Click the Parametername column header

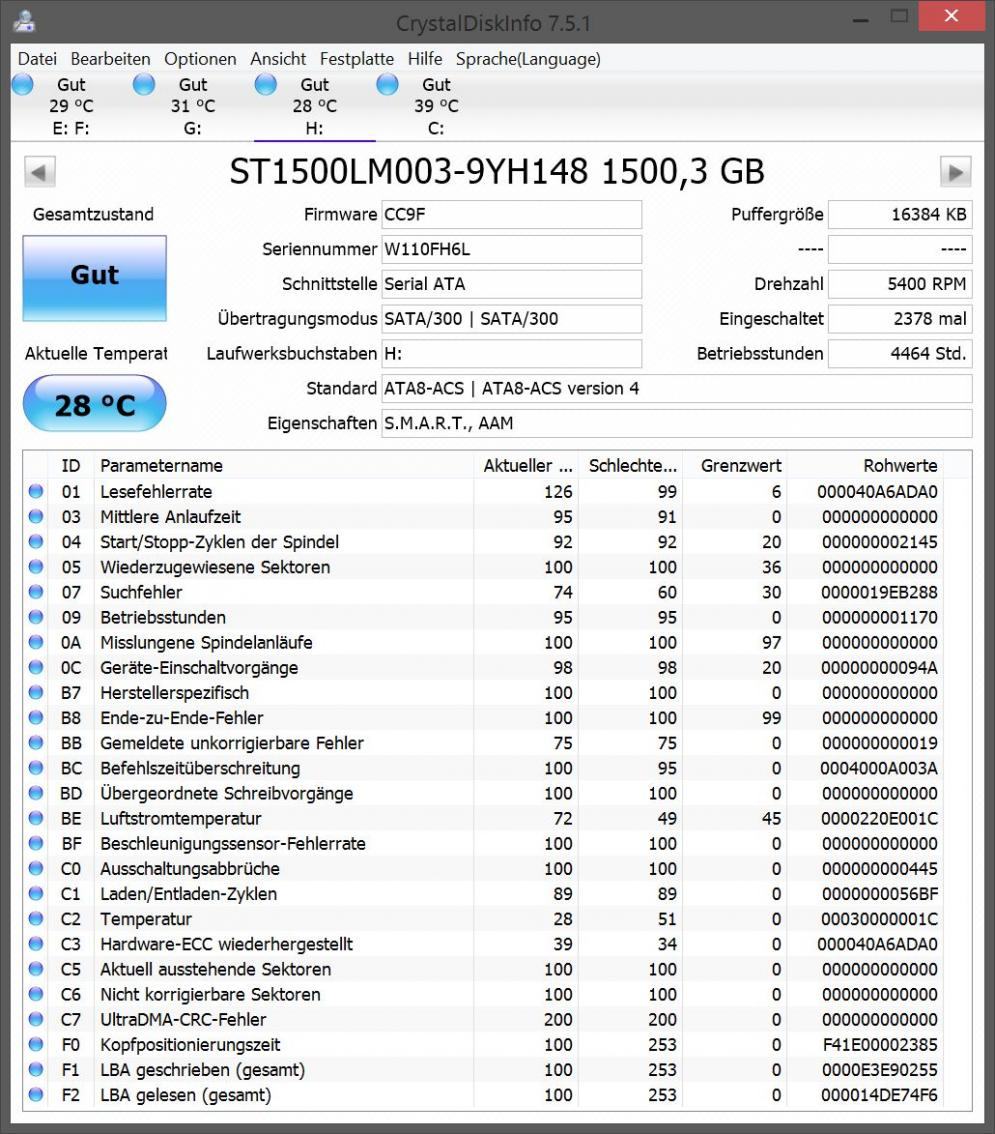click(283, 466)
